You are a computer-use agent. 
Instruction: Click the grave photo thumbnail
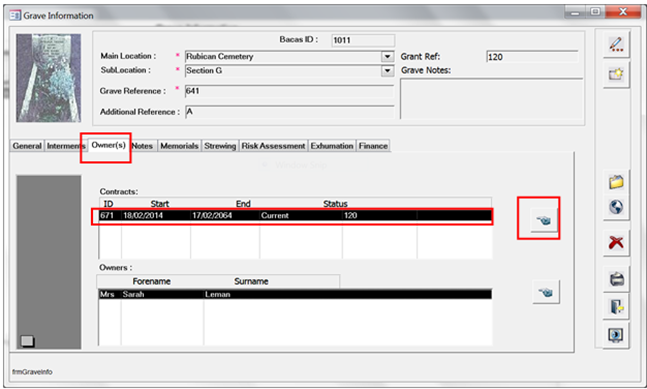tap(49, 78)
